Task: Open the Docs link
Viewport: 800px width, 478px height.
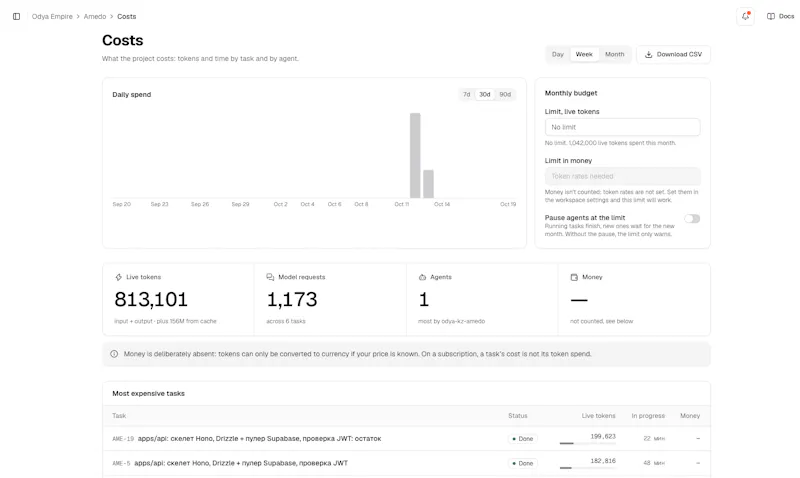Action: [x=781, y=16]
